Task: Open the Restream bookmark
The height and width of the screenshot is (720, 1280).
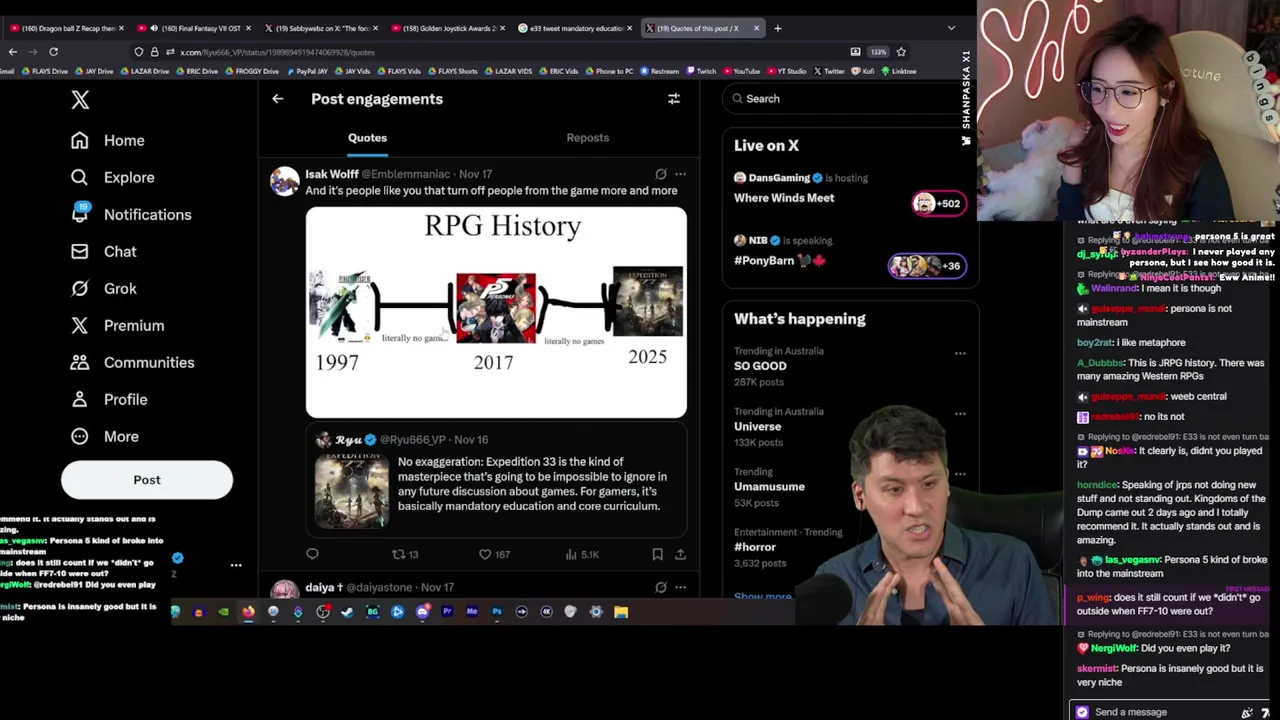Action: pos(660,71)
